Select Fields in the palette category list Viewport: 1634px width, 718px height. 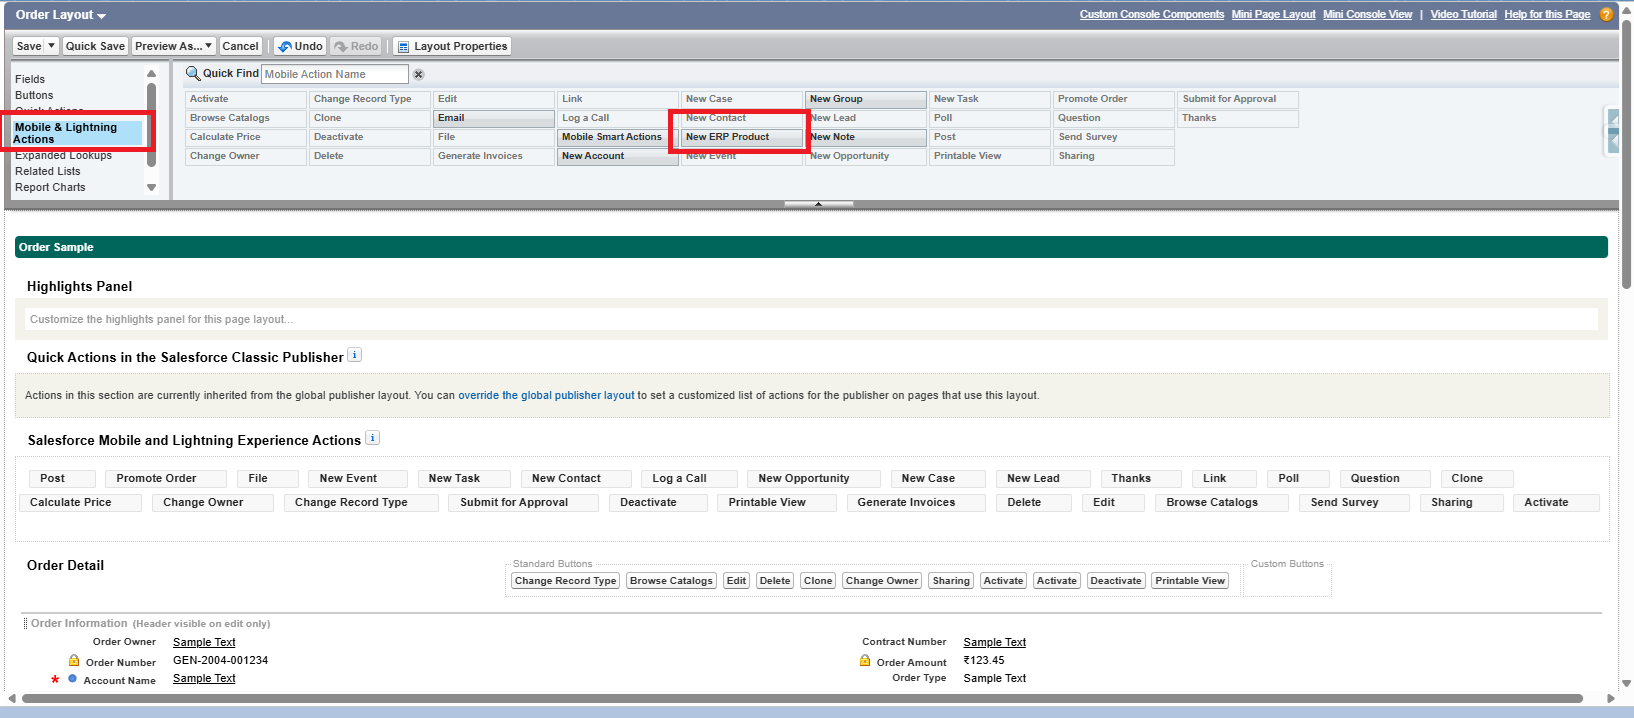(30, 79)
